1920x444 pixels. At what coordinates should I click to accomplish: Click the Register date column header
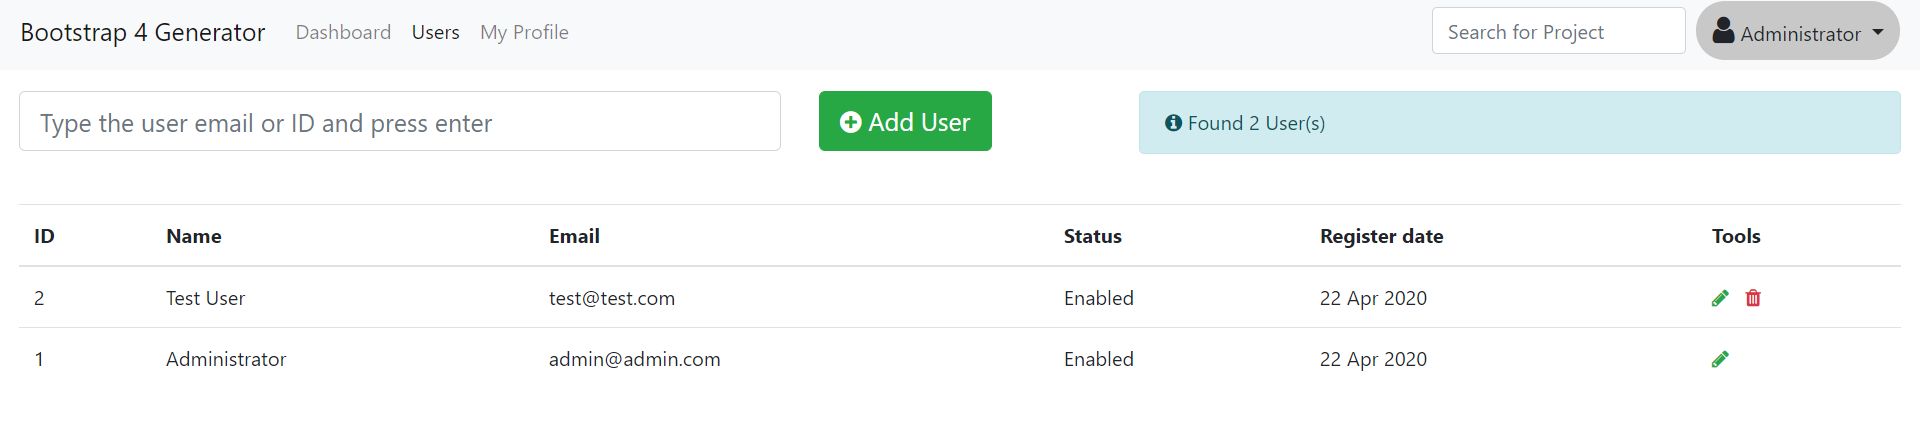coord(1381,236)
